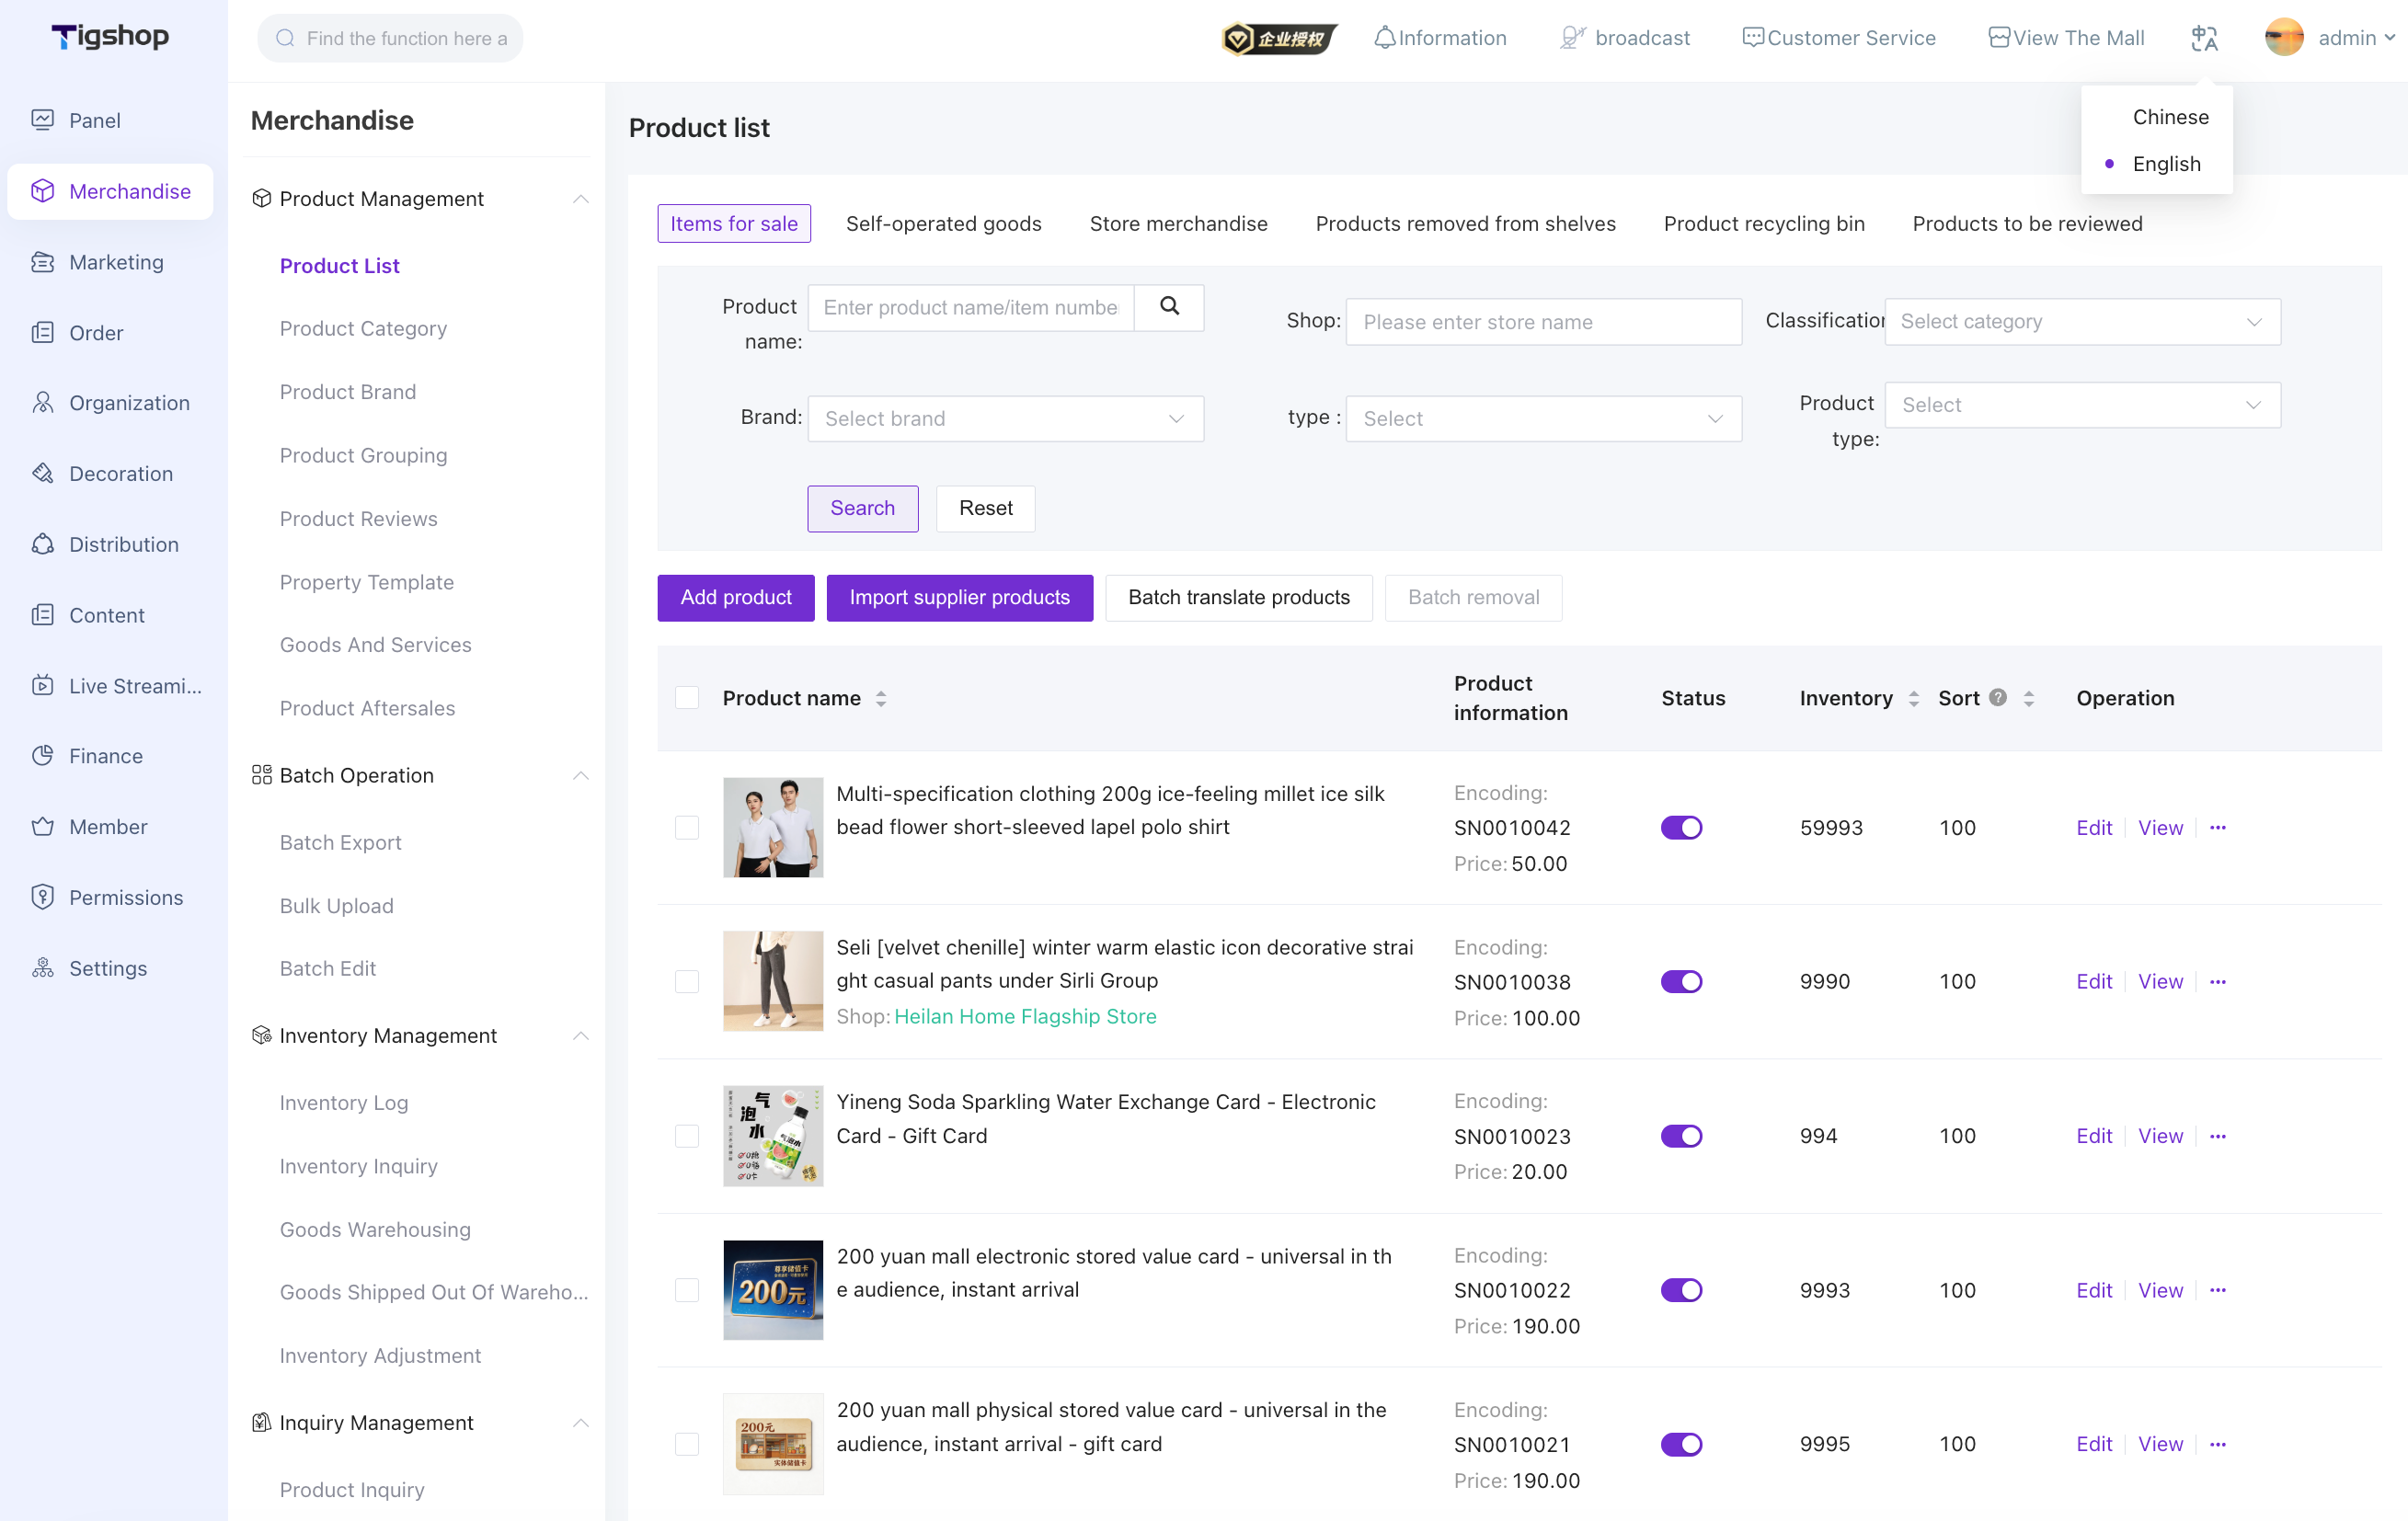2408x1521 pixels.
Task: Check the select-all checkbox in table header
Action: click(x=687, y=697)
